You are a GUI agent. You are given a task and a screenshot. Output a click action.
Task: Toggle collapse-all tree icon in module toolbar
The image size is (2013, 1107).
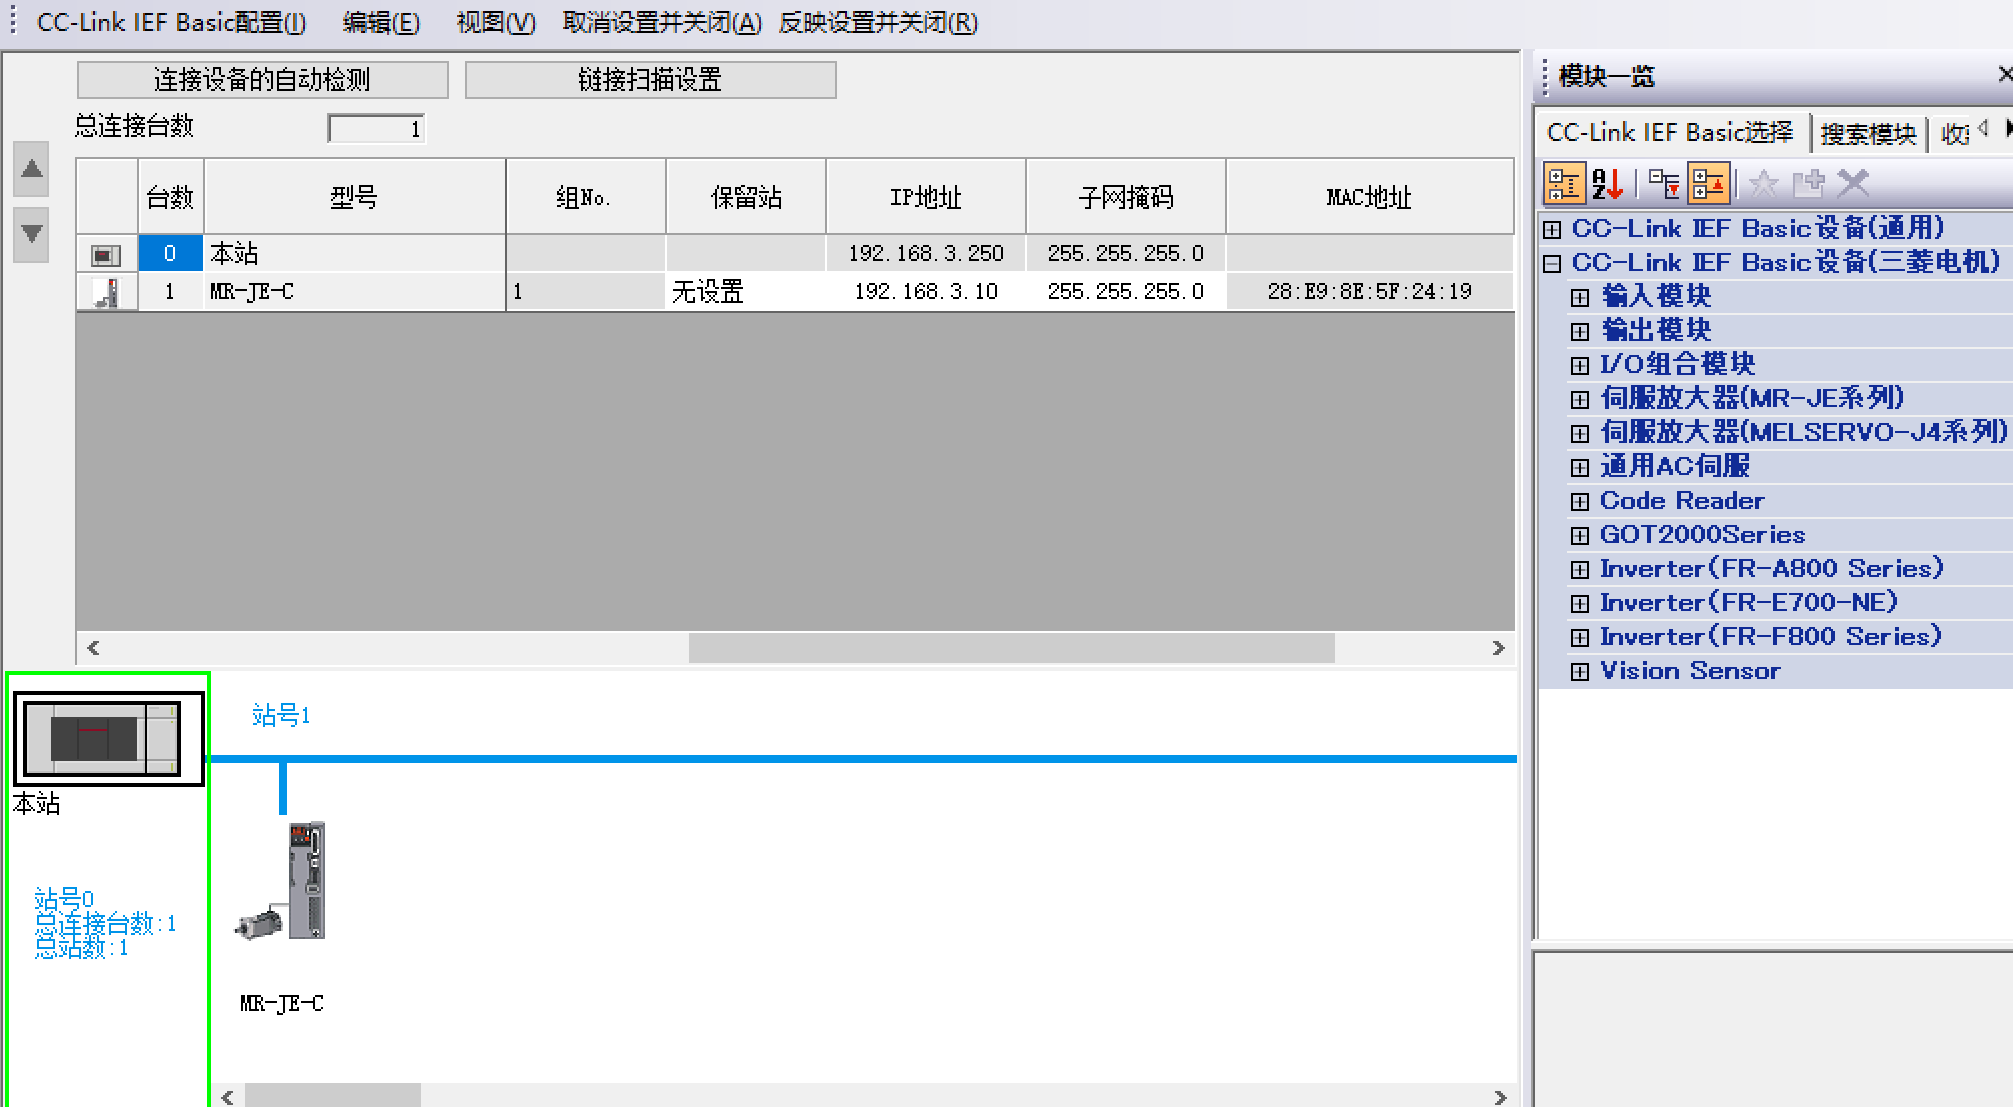coord(1708,184)
